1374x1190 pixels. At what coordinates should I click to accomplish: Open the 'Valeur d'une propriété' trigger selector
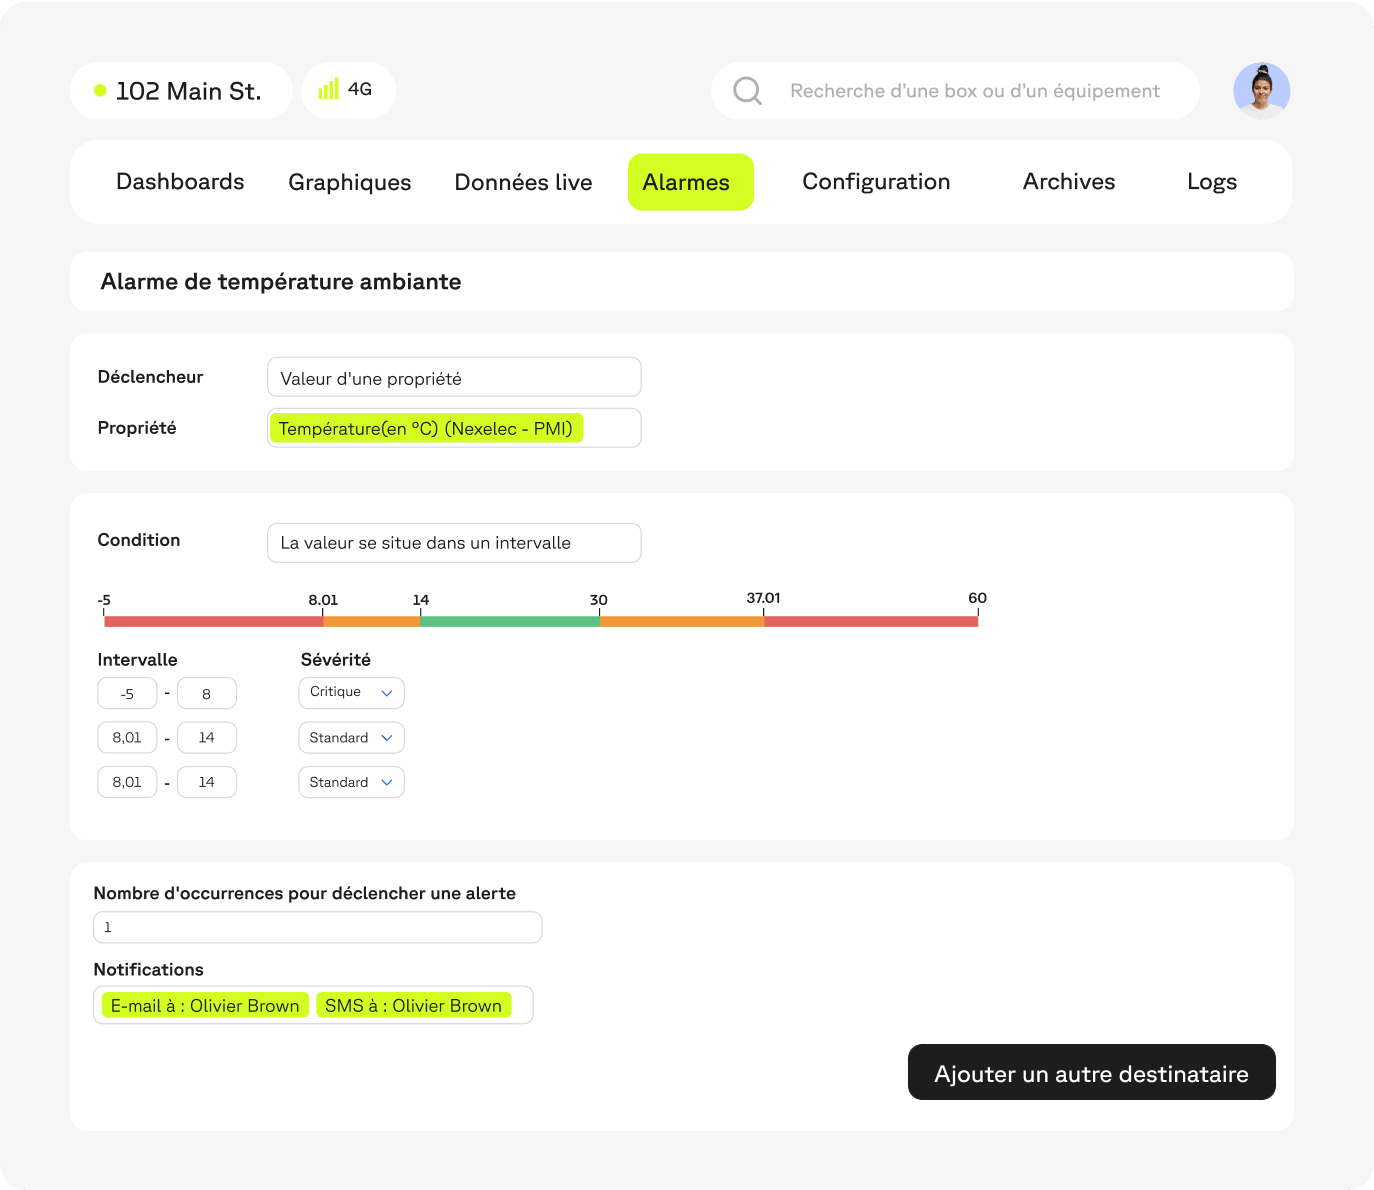[454, 377]
